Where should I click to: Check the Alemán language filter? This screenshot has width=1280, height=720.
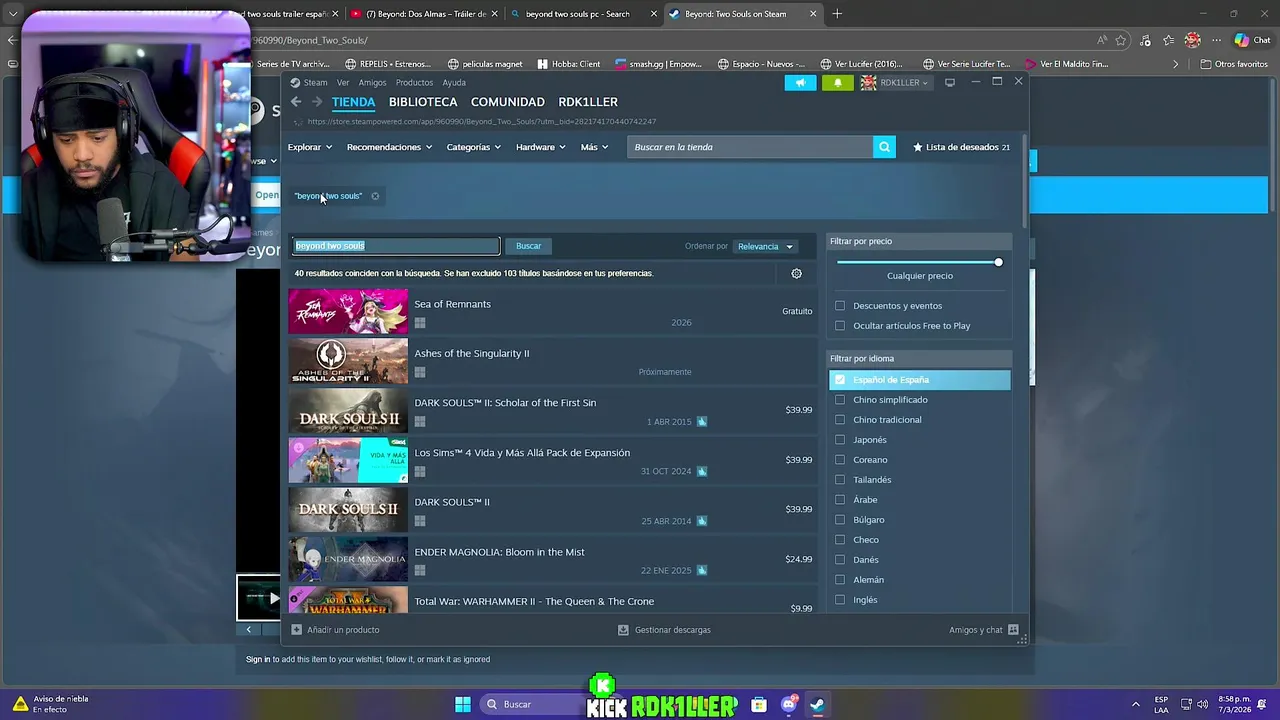[840, 580]
